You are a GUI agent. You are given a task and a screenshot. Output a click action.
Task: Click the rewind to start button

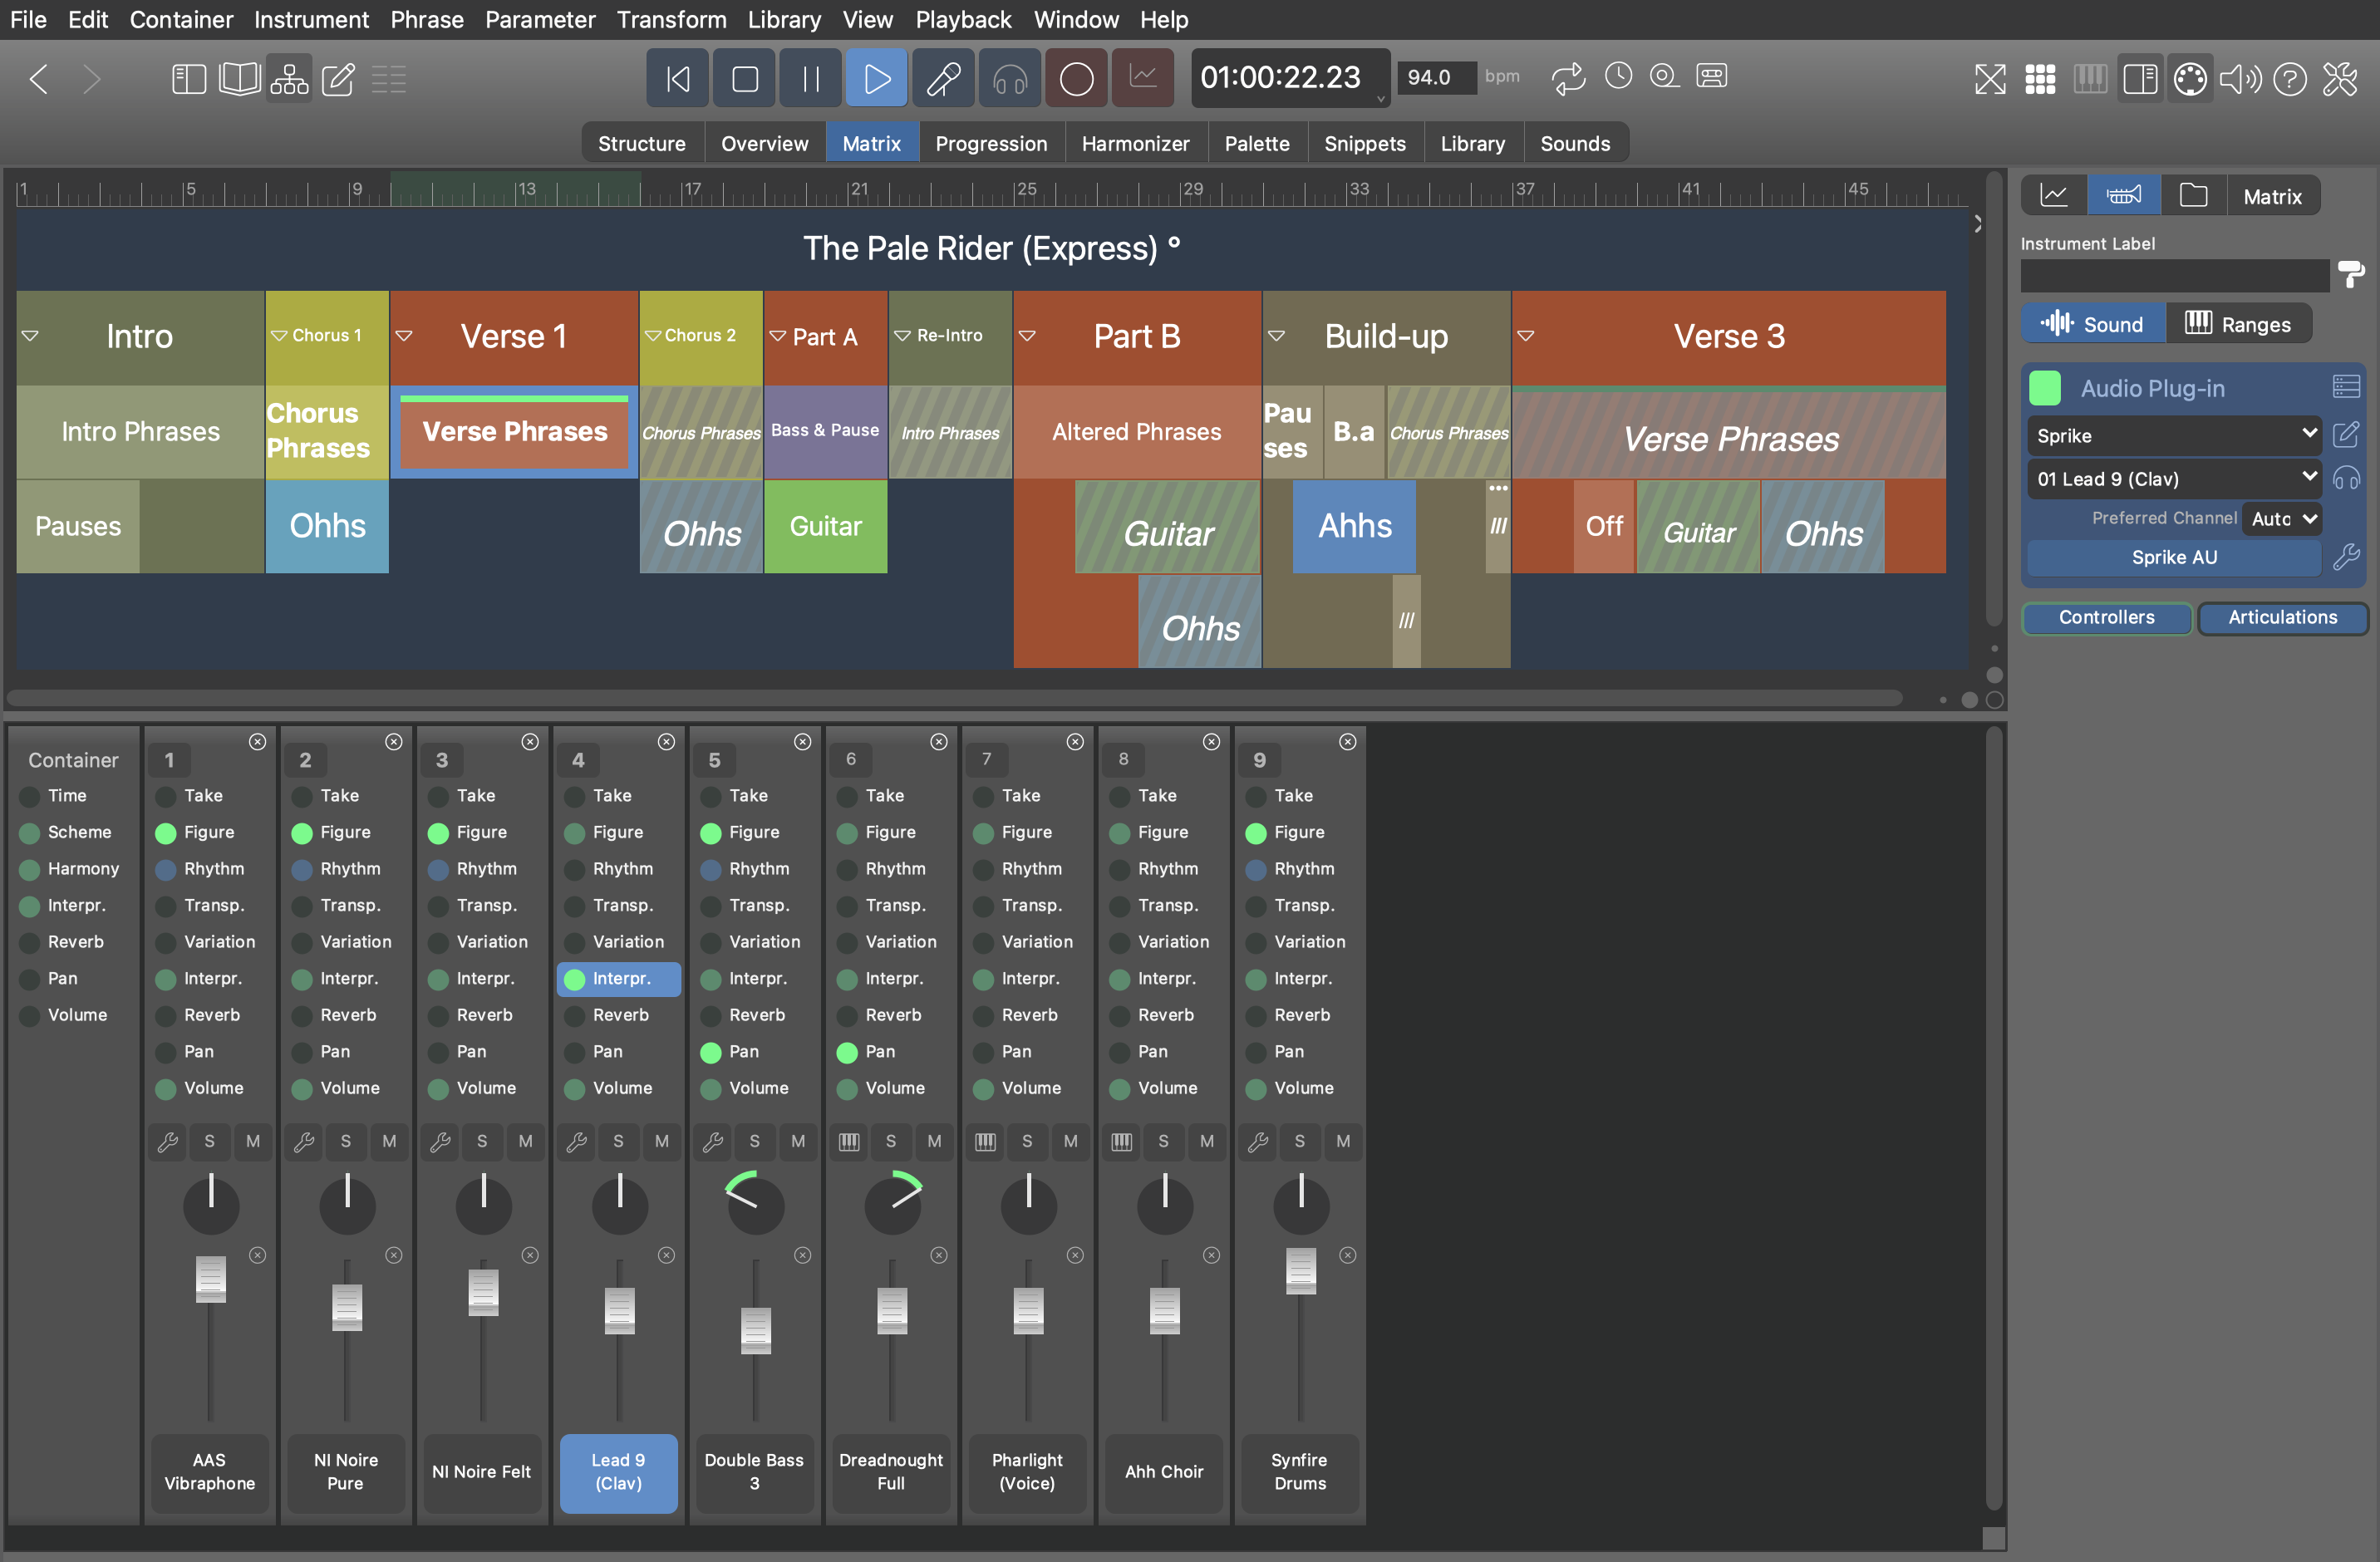pos(678,78)
